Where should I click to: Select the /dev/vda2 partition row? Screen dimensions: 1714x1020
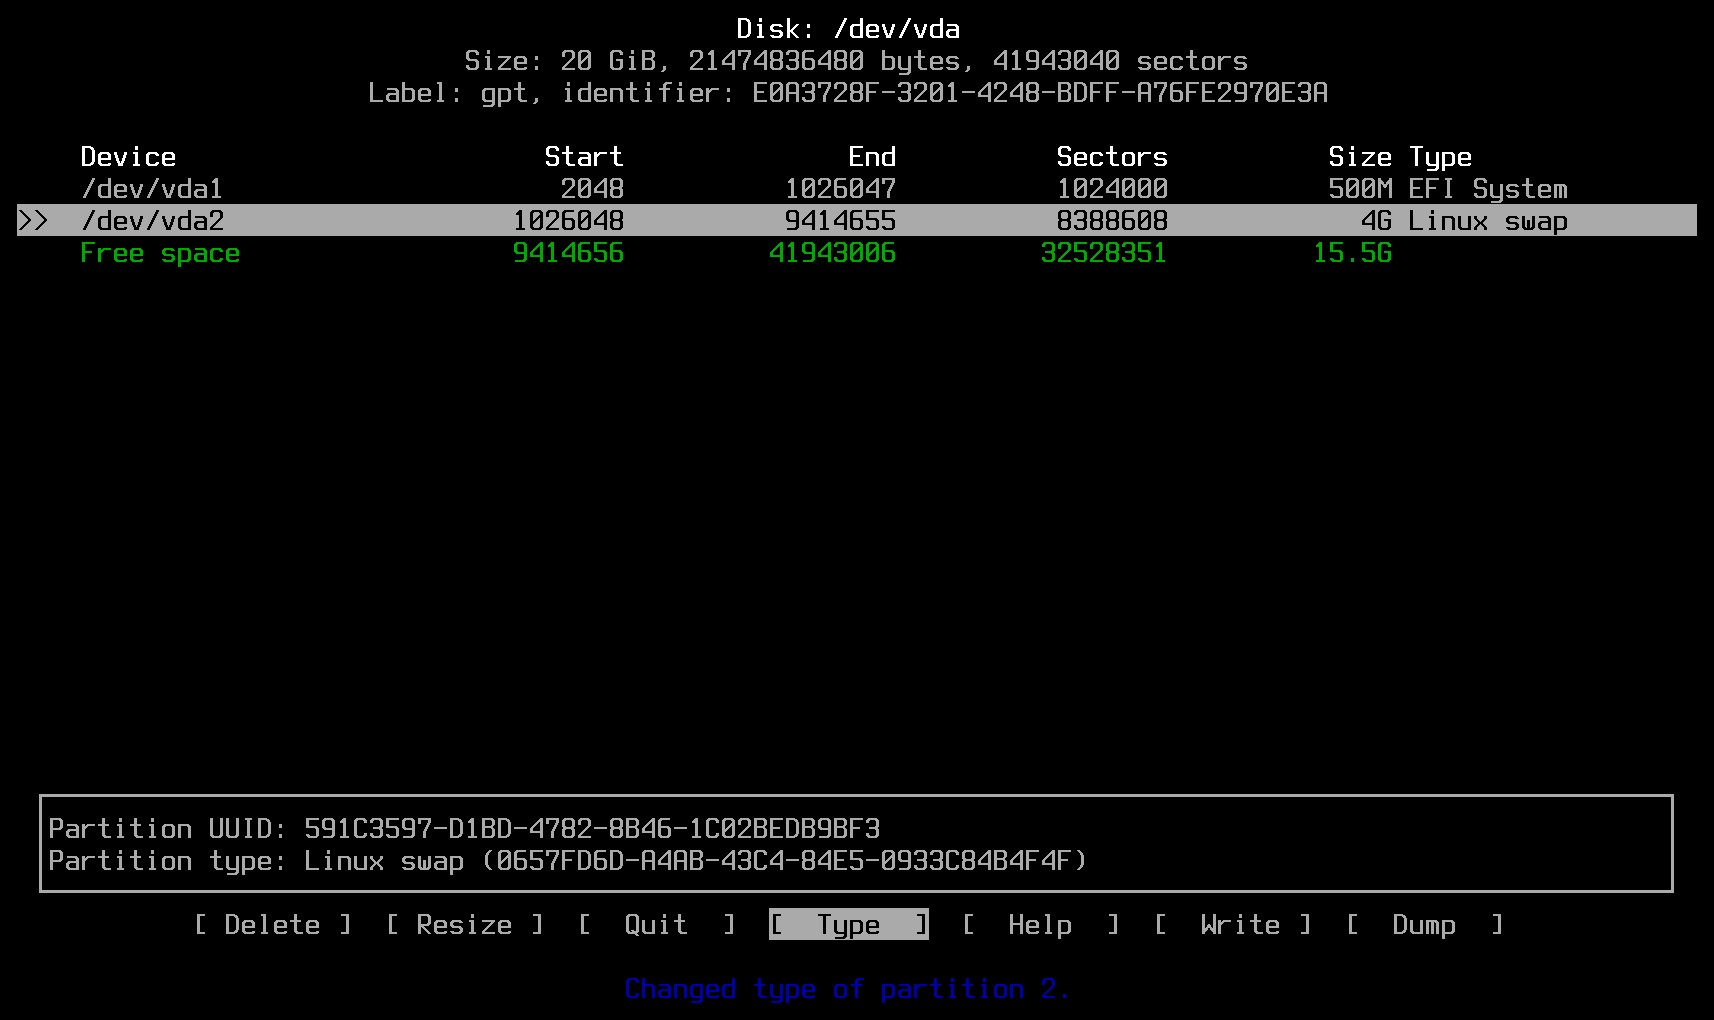coord(857,221)
